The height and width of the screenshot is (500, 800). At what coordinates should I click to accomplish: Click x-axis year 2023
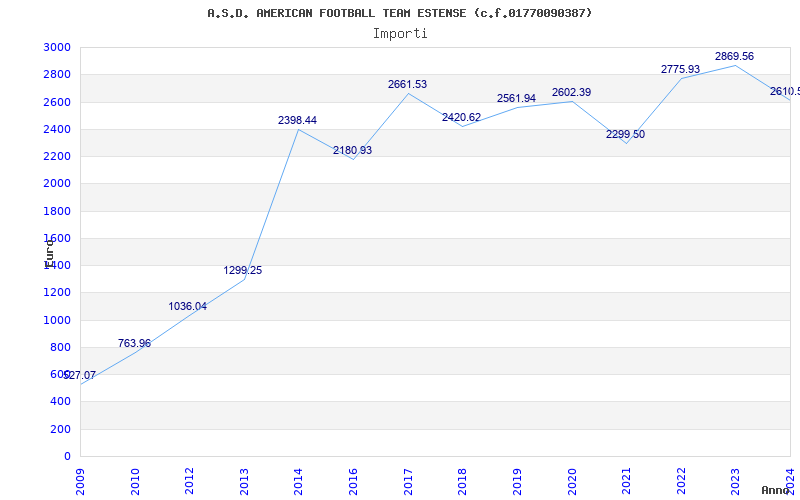735,481
